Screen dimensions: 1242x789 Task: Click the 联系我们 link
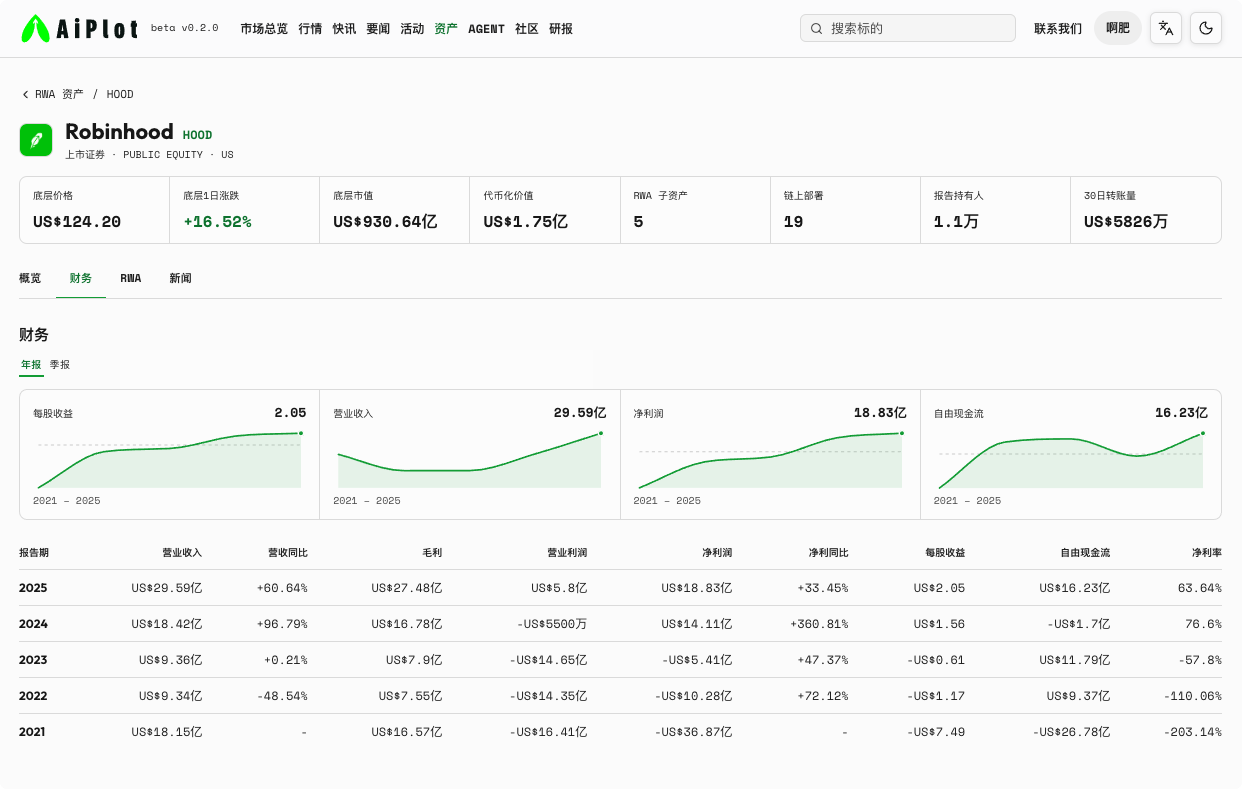[x=1058, y=29]
